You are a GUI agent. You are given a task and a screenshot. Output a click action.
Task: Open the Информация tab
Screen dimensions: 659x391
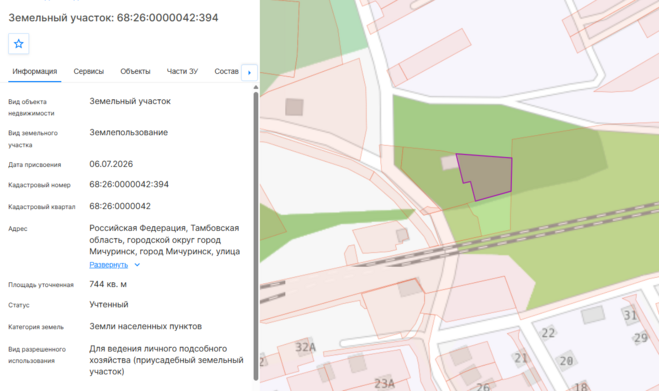pos(34,71)
